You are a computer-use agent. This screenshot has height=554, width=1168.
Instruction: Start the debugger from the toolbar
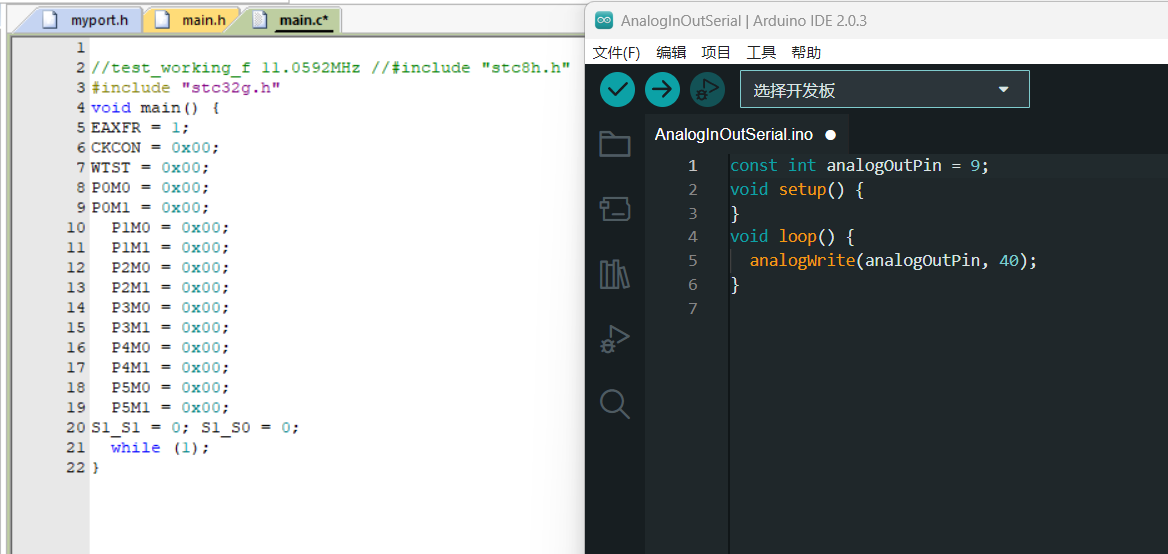(708, 90)
